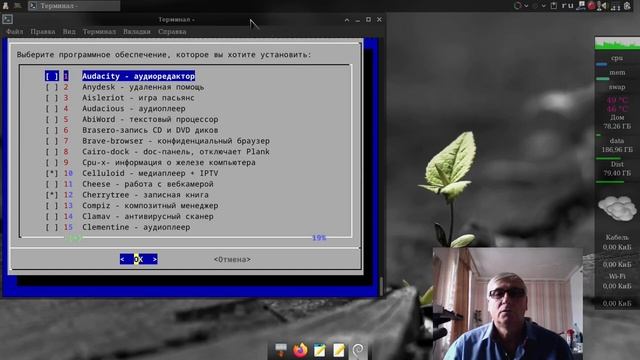Switch the keyboard layout via the ru indicator
The height and width of the screenshot is (360, 640).
coord(567,6)
